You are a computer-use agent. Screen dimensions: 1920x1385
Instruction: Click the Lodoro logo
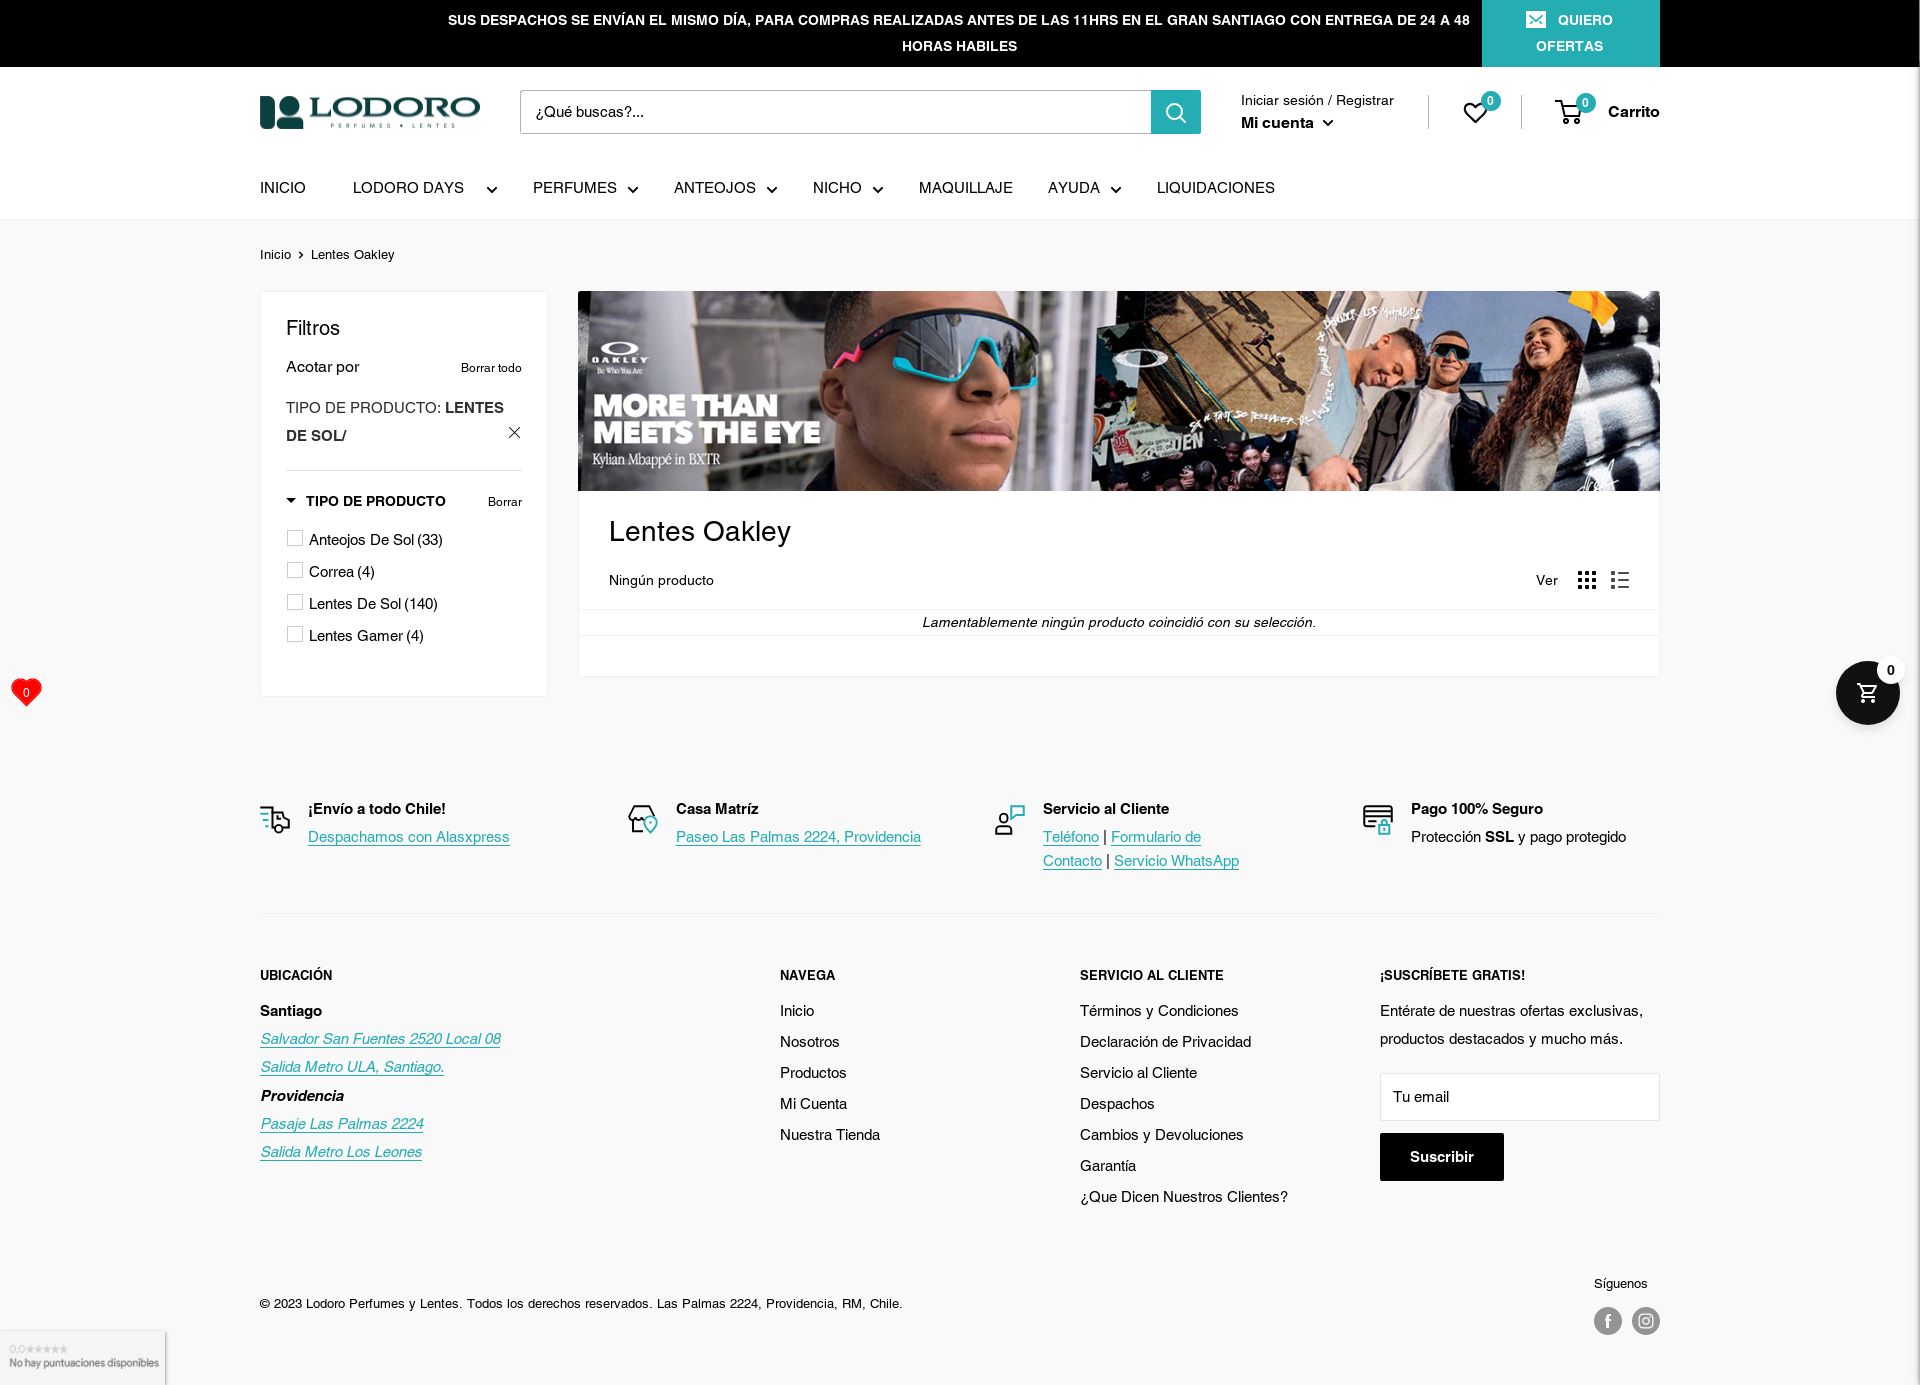coord(370,112)
